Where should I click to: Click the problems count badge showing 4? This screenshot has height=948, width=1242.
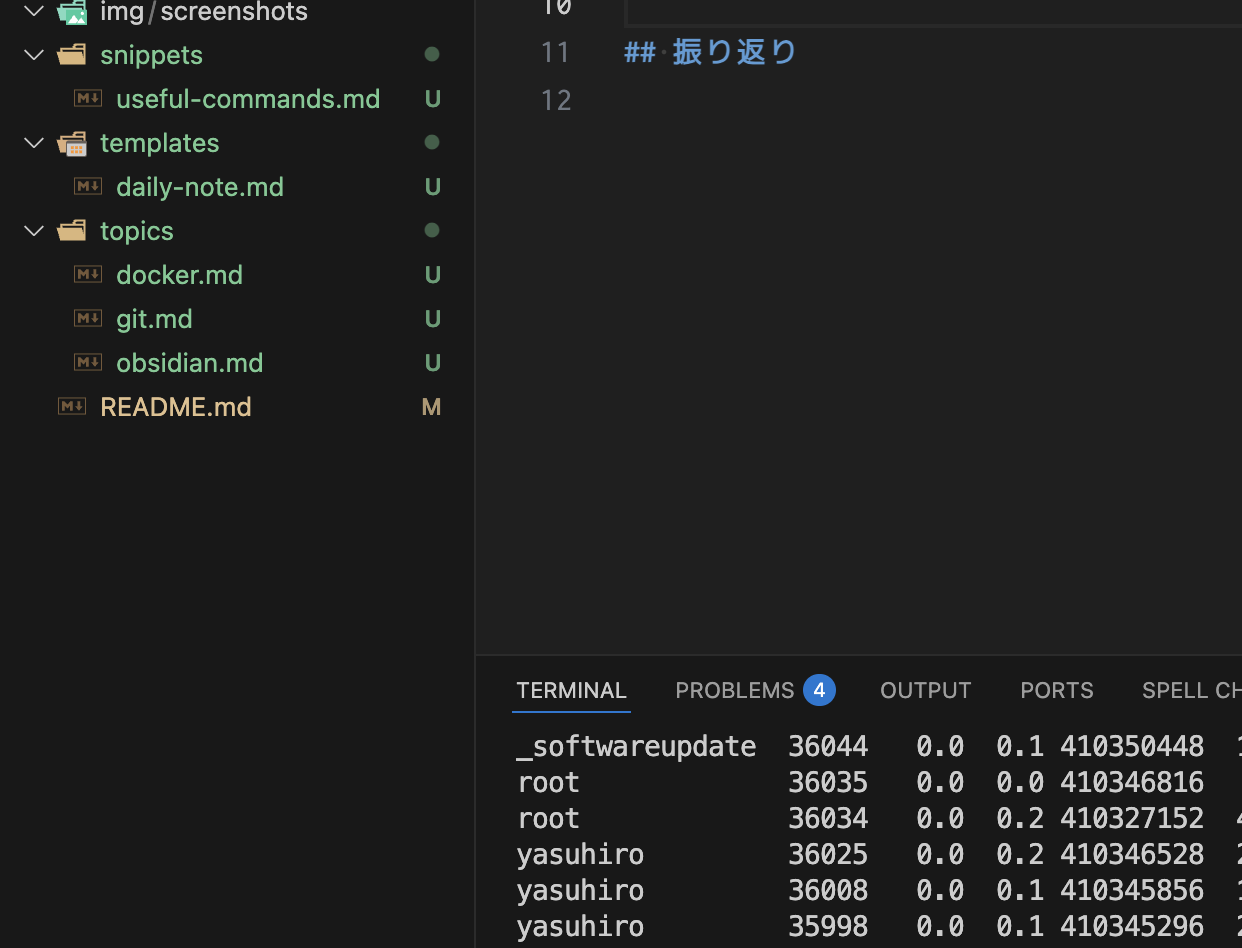(x=819, y=690)
